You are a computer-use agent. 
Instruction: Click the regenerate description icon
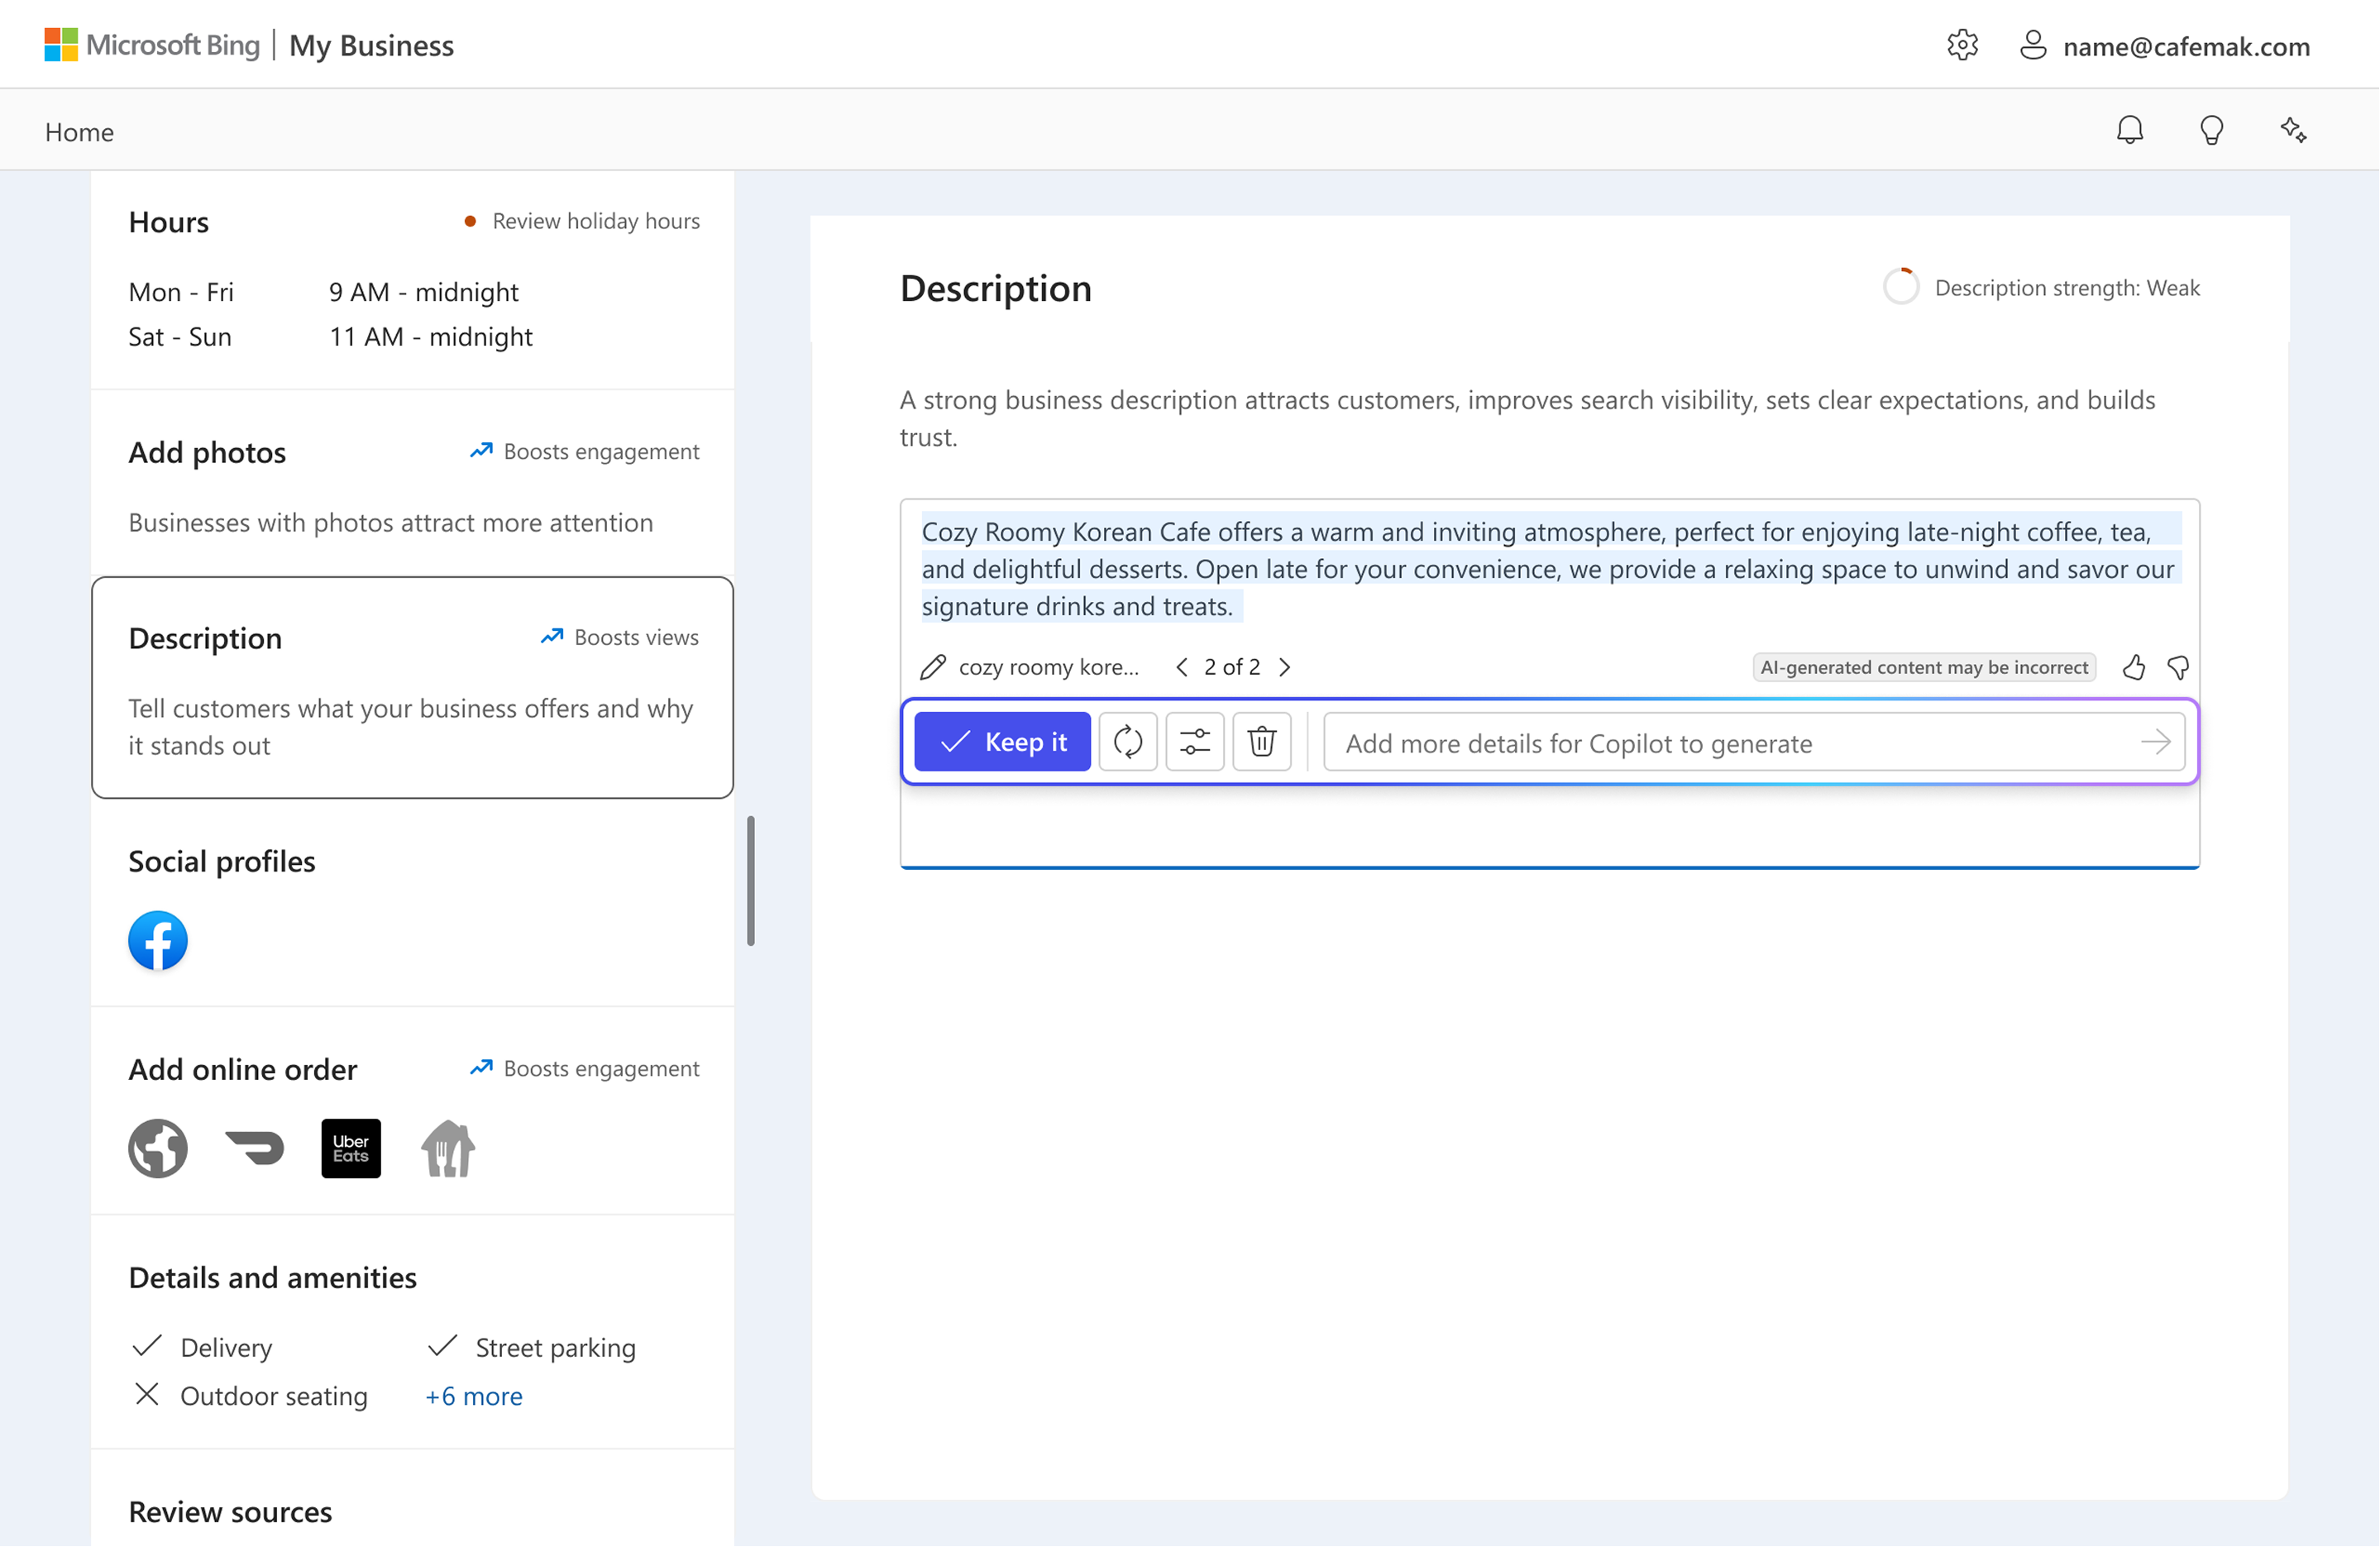coord(1127,742)
